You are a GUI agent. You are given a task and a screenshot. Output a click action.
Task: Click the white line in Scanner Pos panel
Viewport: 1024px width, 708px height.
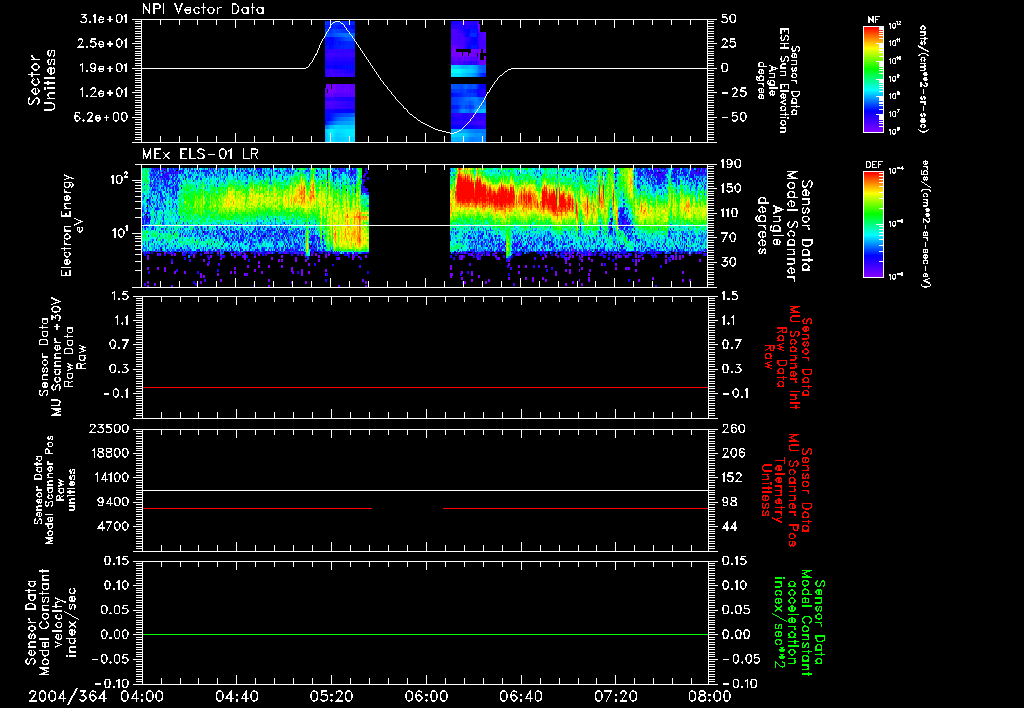click(x=425, y=491)
